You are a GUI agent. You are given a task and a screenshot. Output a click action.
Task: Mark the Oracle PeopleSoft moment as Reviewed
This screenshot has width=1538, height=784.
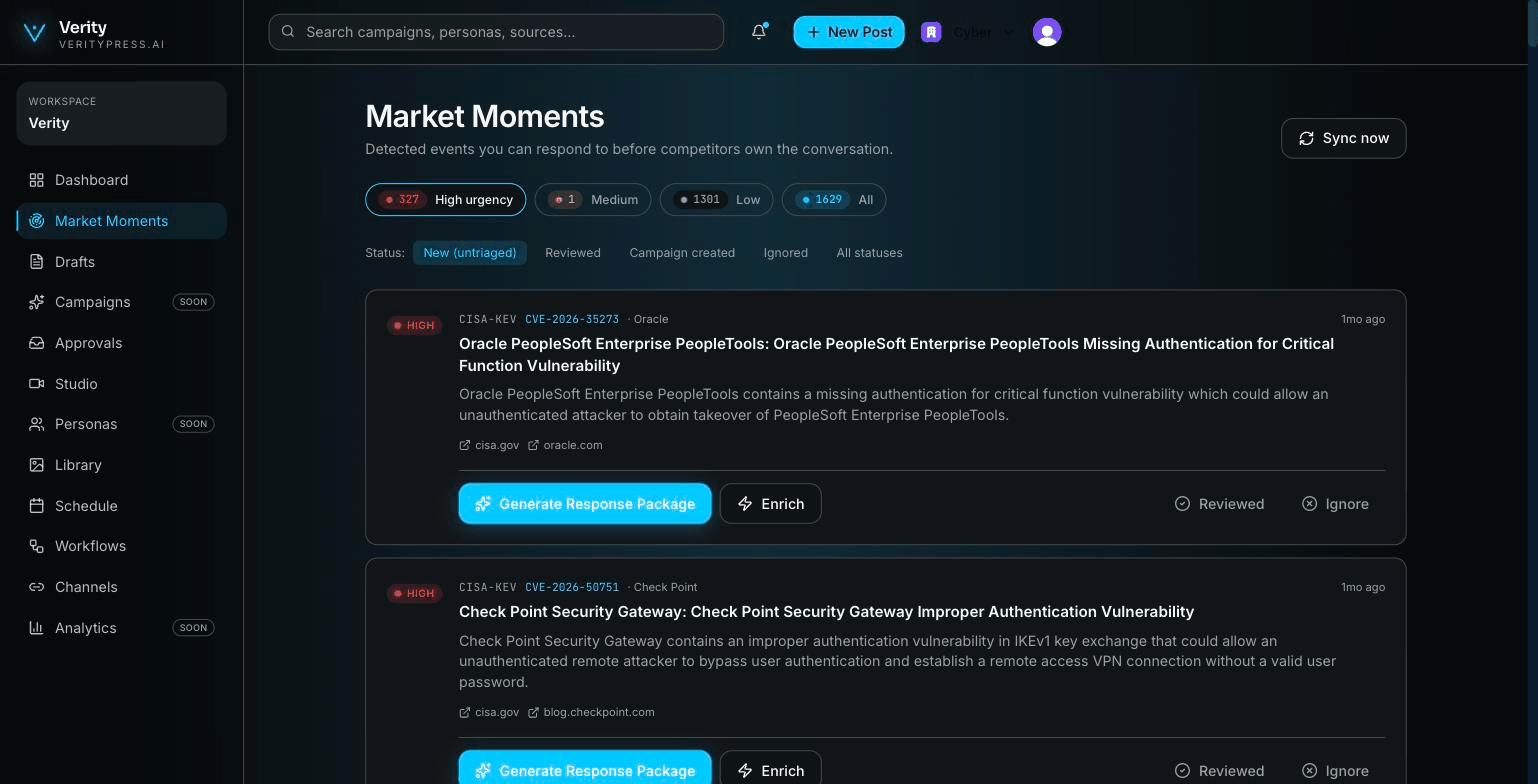(1219, 504)
